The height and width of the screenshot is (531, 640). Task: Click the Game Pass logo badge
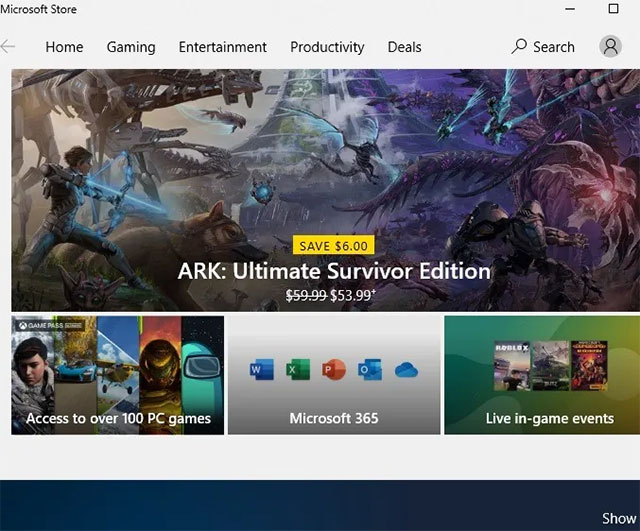[x=51, y=325]
